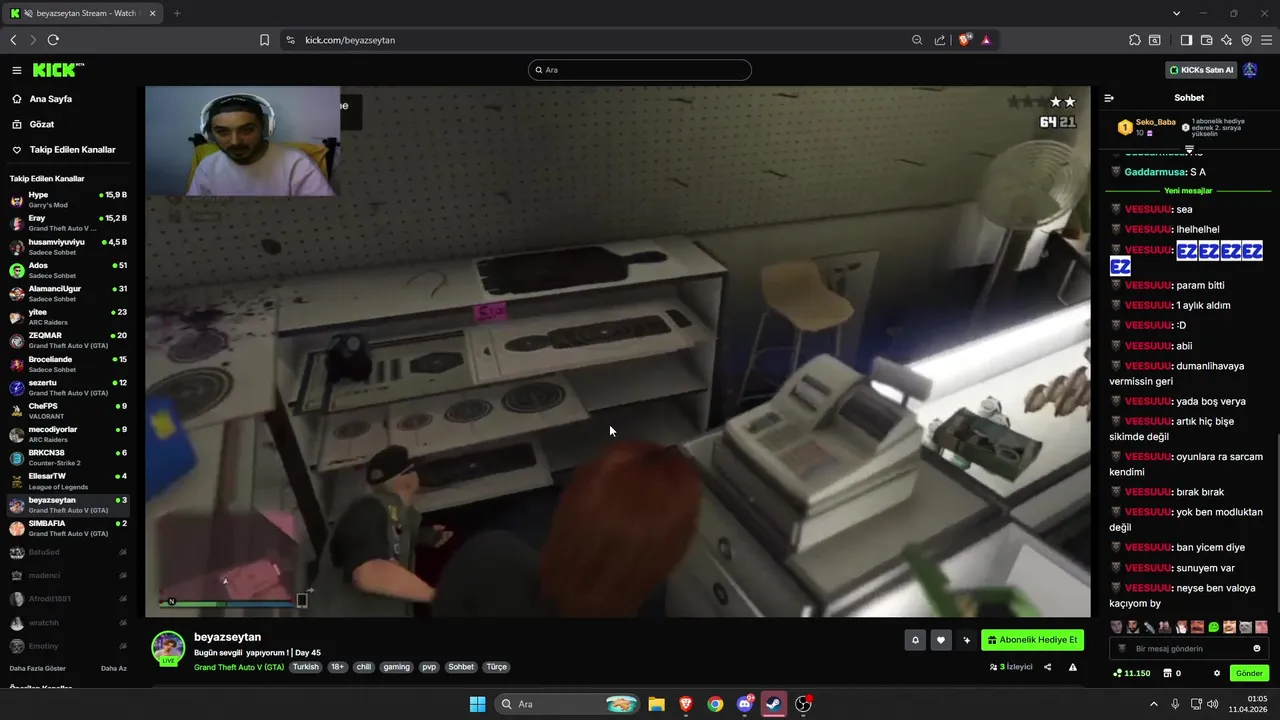The height and width of the screenshot is (720, 1280).
Task: Focus the Kick 'Ara' search field
Action: (x=640, y=70)
